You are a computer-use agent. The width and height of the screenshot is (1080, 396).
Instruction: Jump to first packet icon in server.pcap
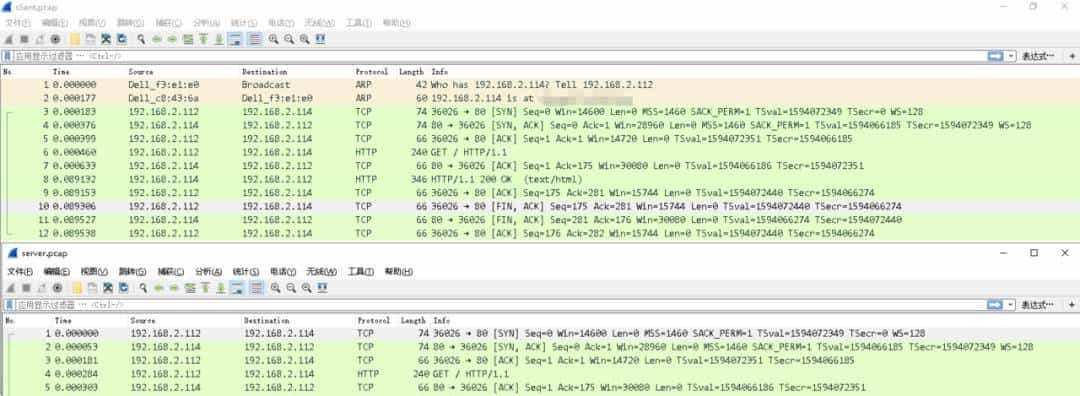tap(205, 288)
